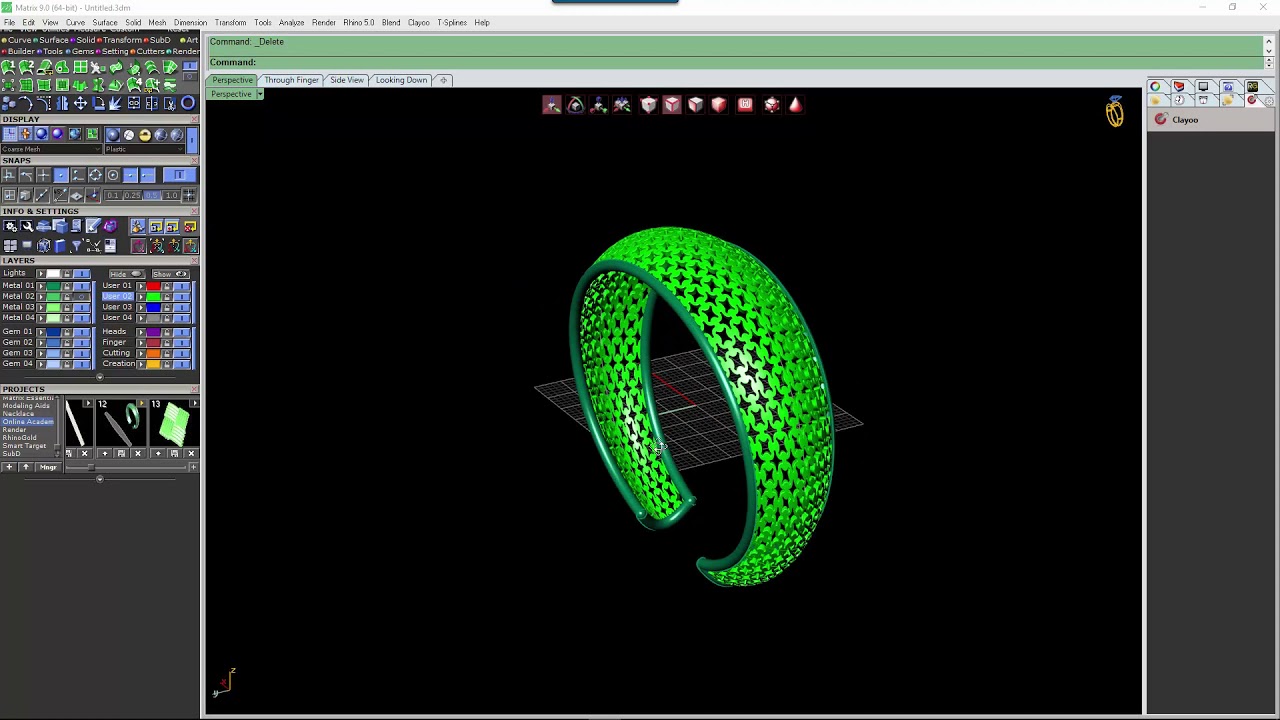Open the Coarse Mesh dropdown
The image size is (1280, 720).
pos(51,149)
